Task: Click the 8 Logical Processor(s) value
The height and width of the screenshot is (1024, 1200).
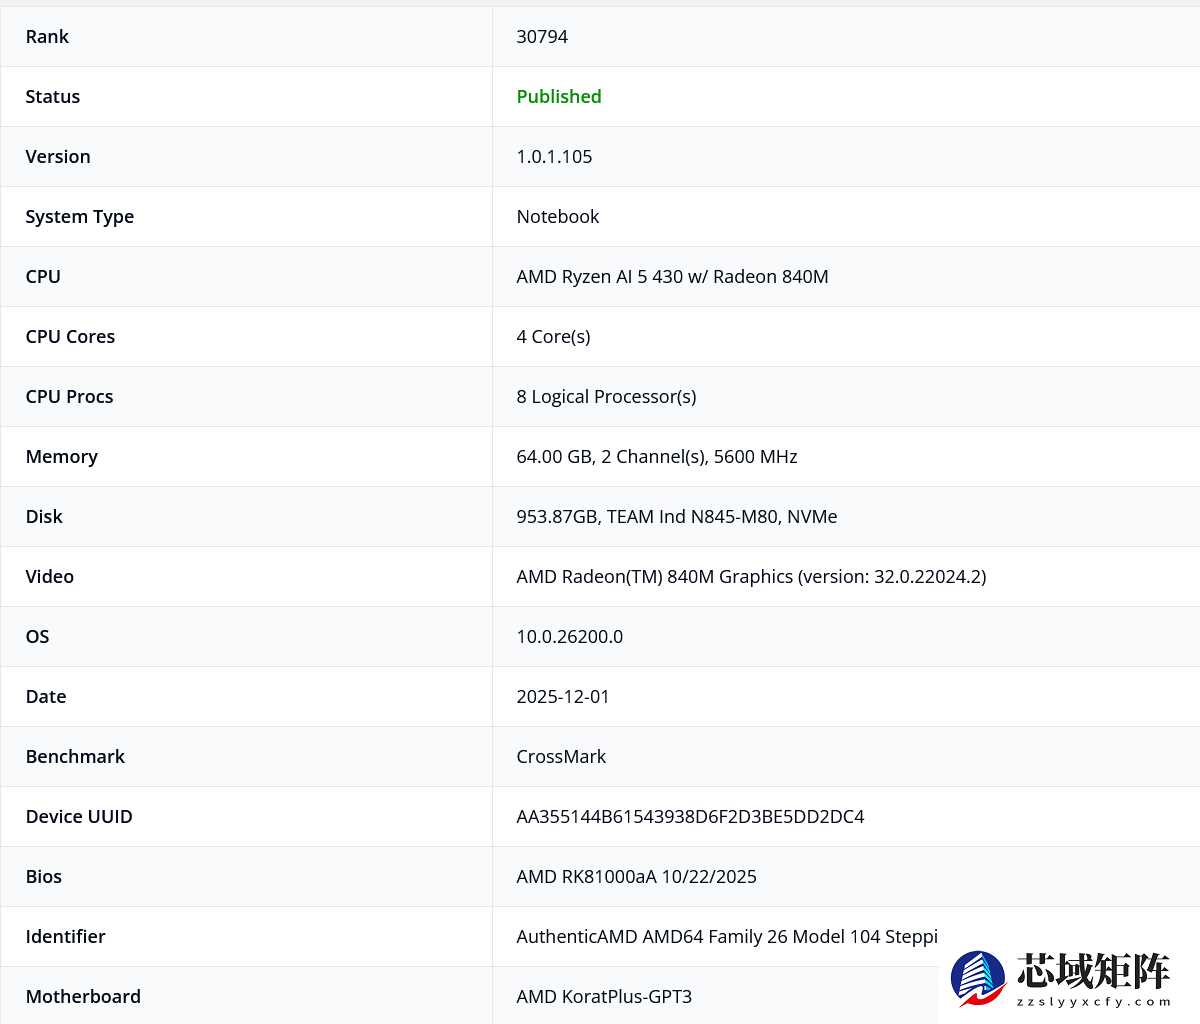Action: tap(606, 397)
